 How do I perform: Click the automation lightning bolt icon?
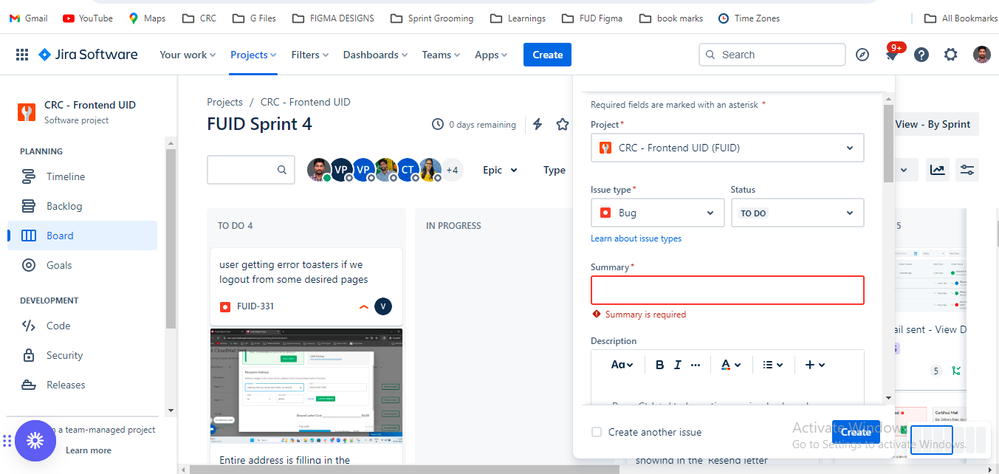click(537, 124)
